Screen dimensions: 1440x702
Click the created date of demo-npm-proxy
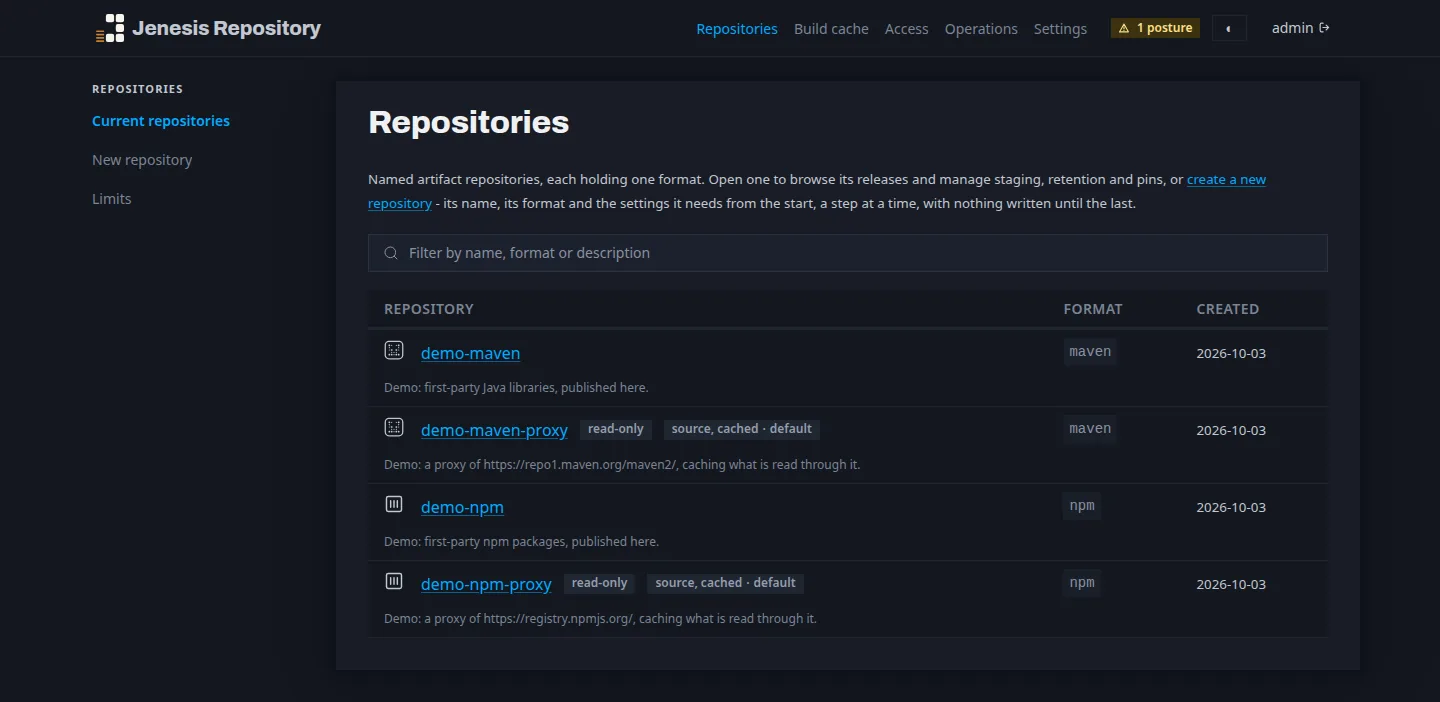pos(1231,584)
